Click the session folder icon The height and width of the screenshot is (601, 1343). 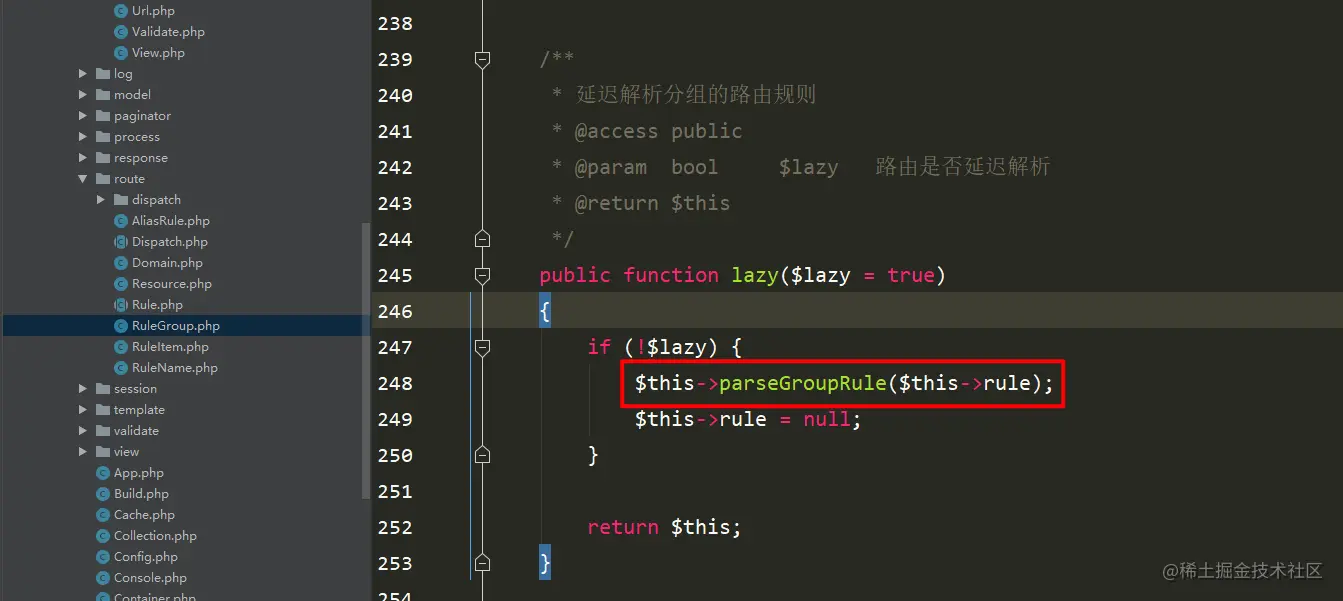[x=103, y=389]
